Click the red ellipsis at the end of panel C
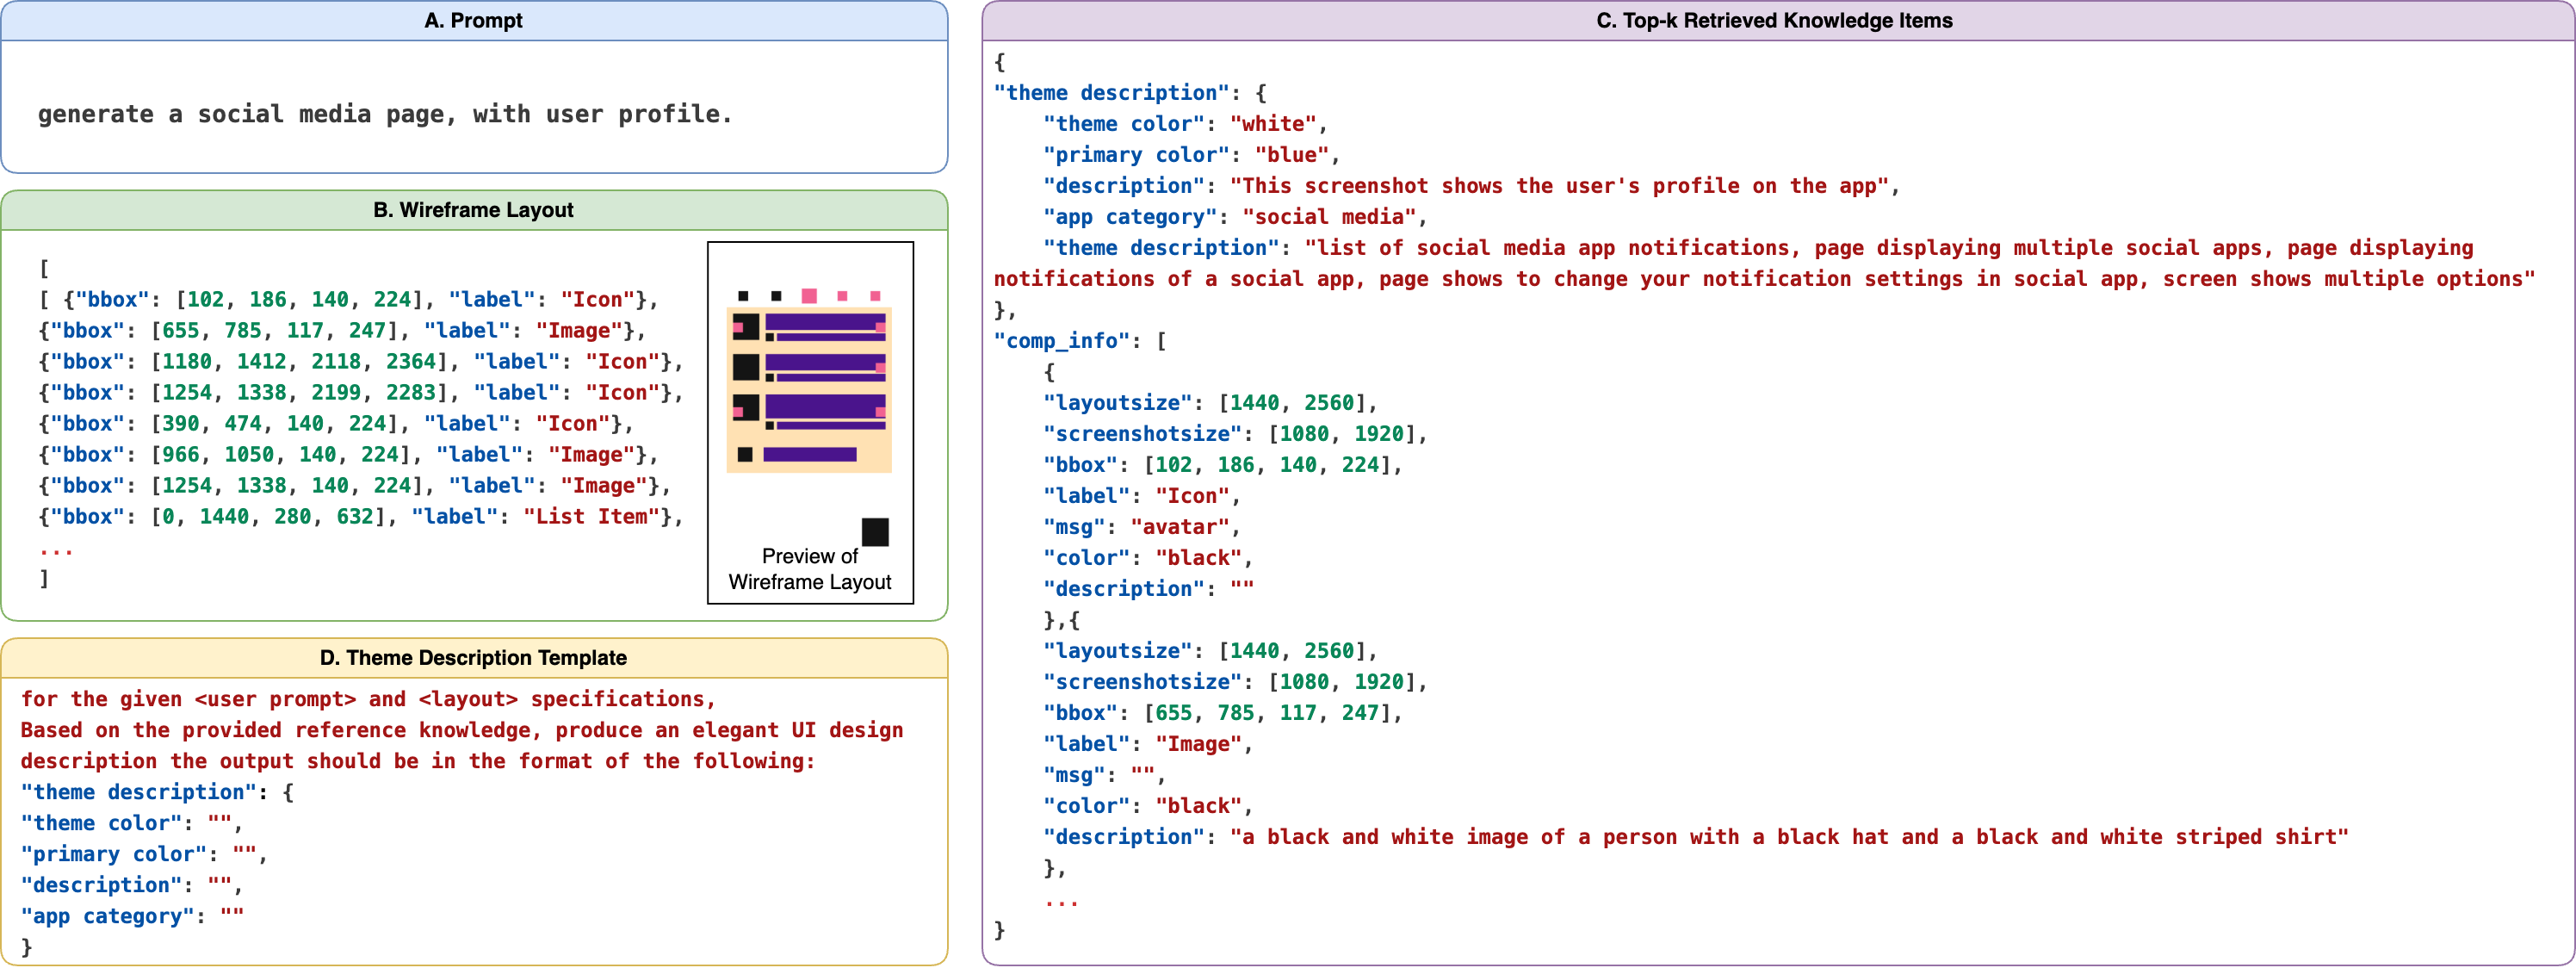 1061,901
